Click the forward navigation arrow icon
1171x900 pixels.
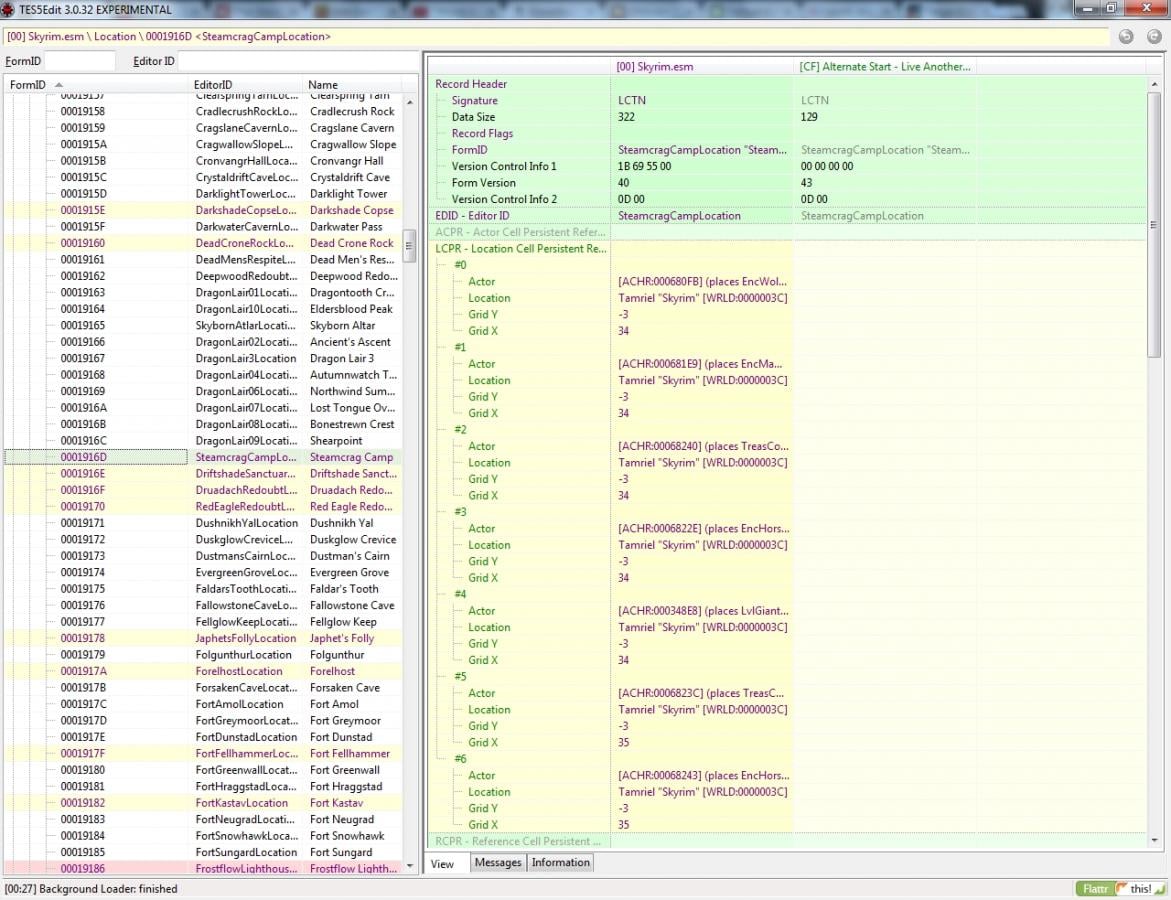click(x=1155, y=37)
